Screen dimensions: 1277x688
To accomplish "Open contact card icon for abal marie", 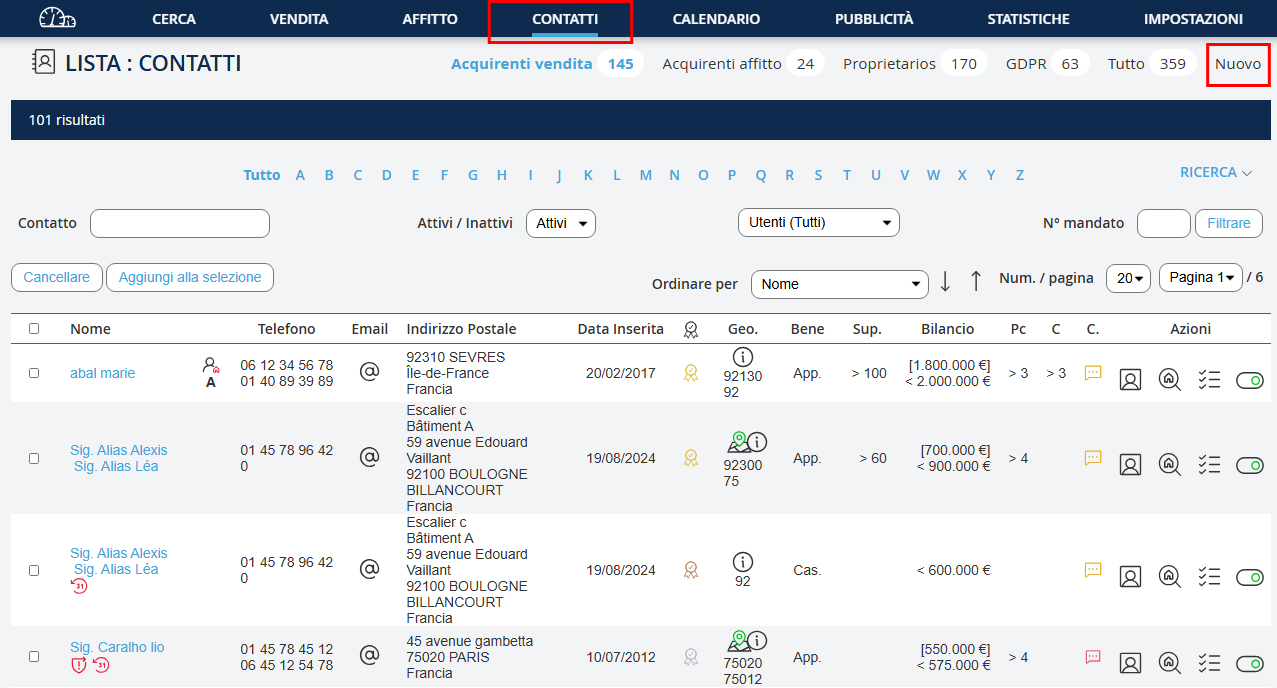I will (x=1130, y=379).
